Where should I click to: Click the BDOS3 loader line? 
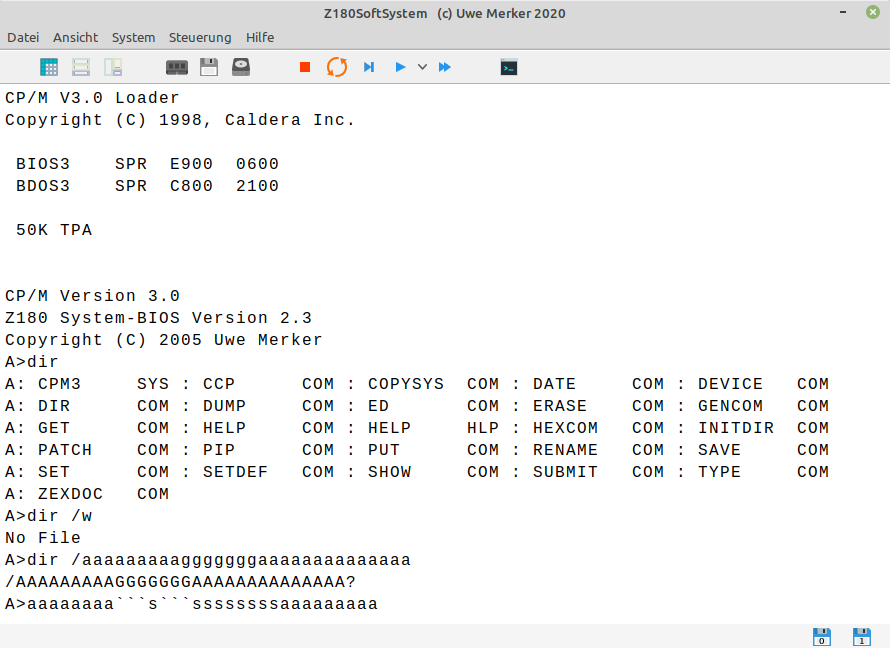(x=147, y=186)
